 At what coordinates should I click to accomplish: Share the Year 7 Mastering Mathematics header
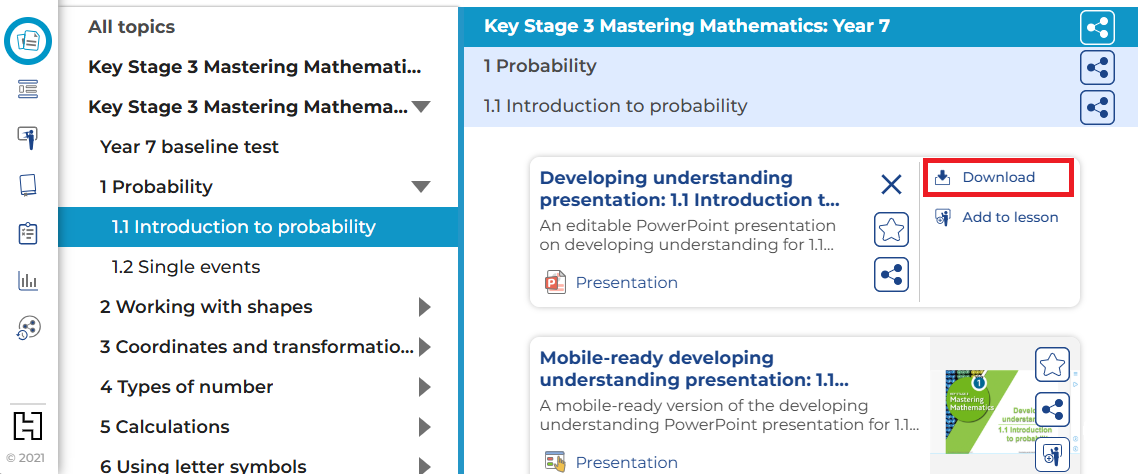click(1097, 27)
